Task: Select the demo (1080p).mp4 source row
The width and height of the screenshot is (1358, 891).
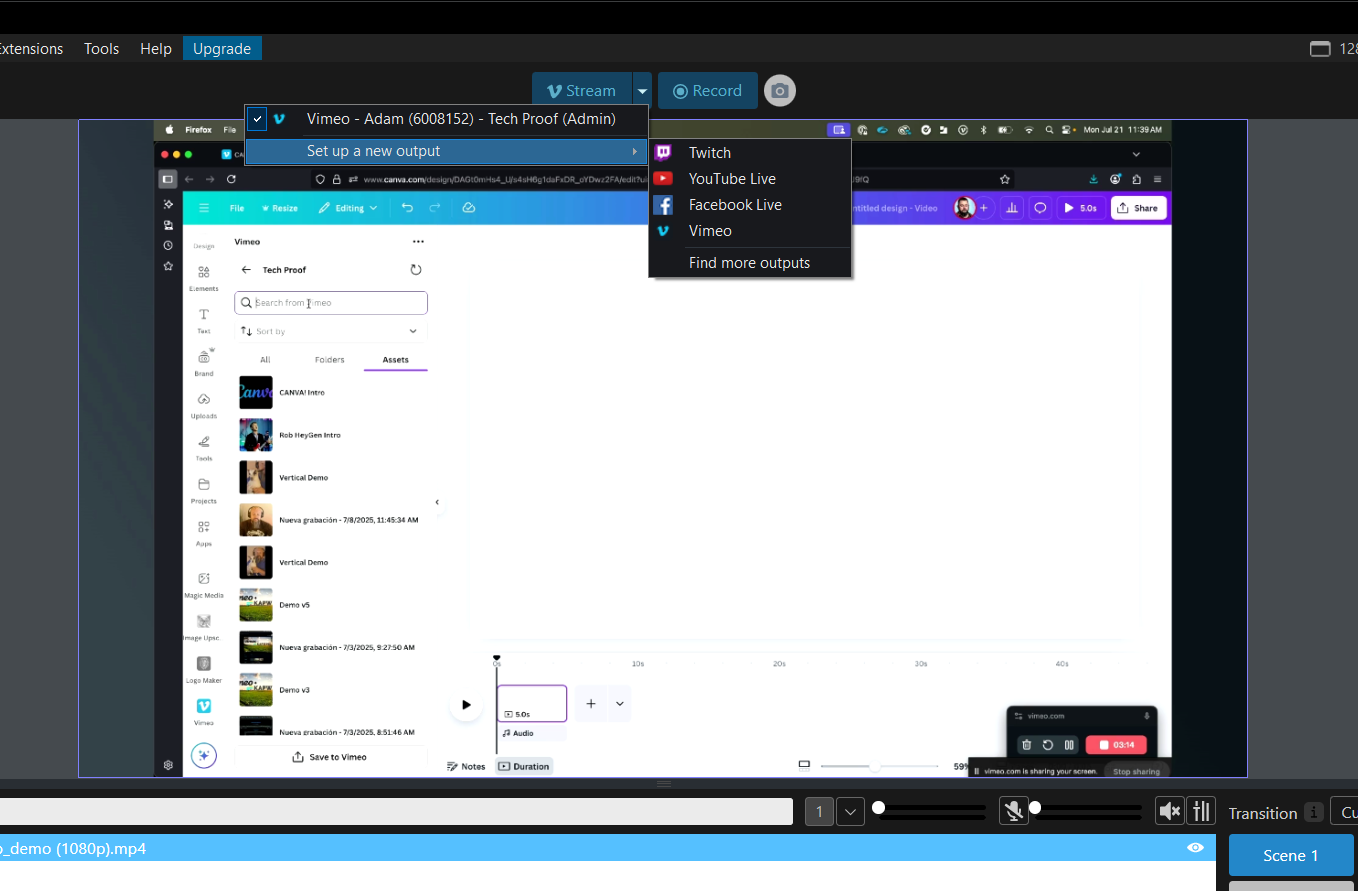Action: (x=607, y=848)
